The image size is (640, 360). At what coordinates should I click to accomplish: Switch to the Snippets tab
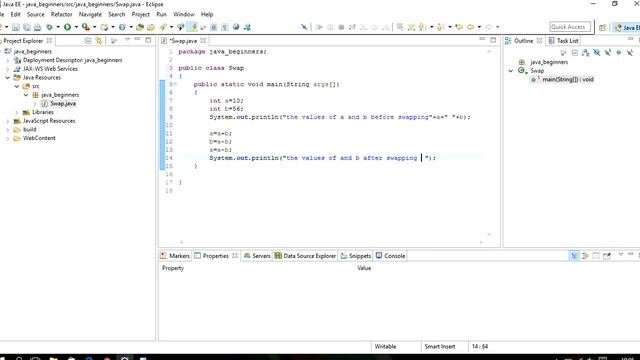point(356,256)
